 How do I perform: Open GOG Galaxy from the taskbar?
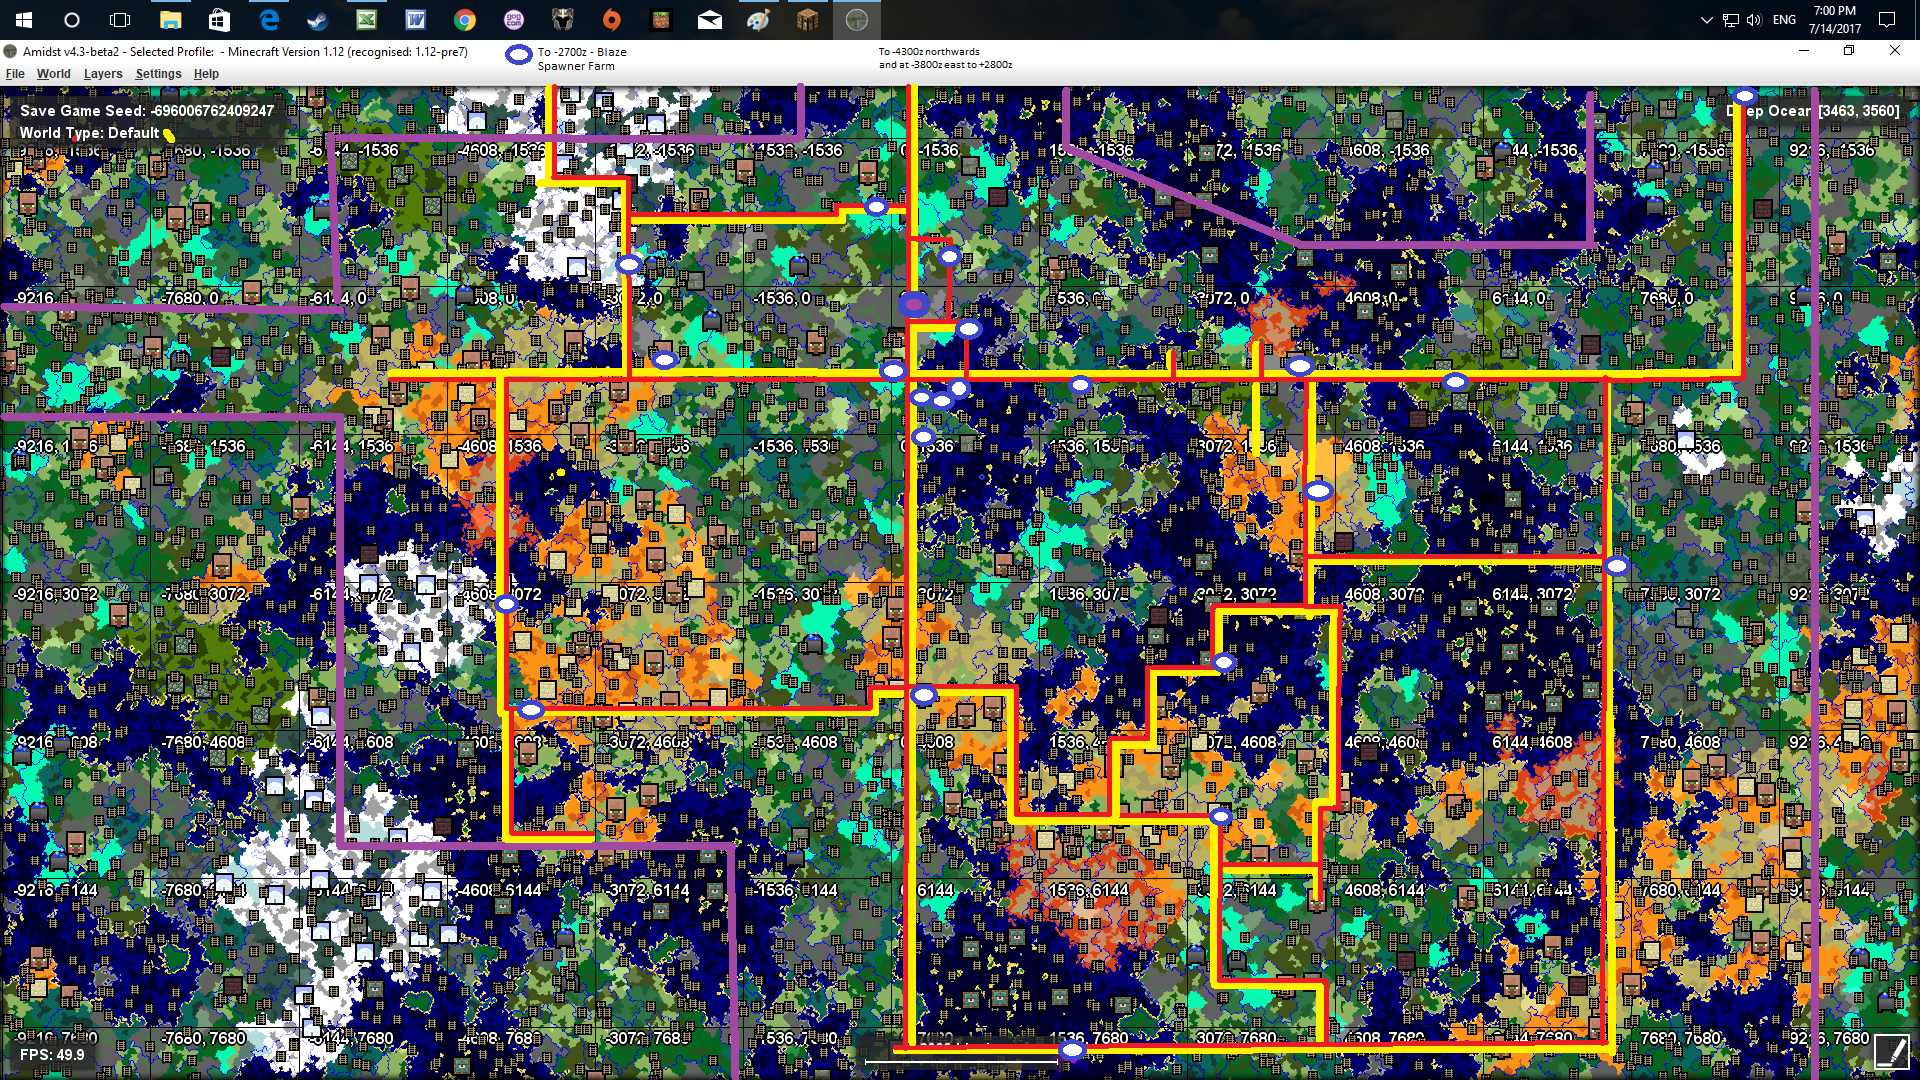tap(514, 20)
